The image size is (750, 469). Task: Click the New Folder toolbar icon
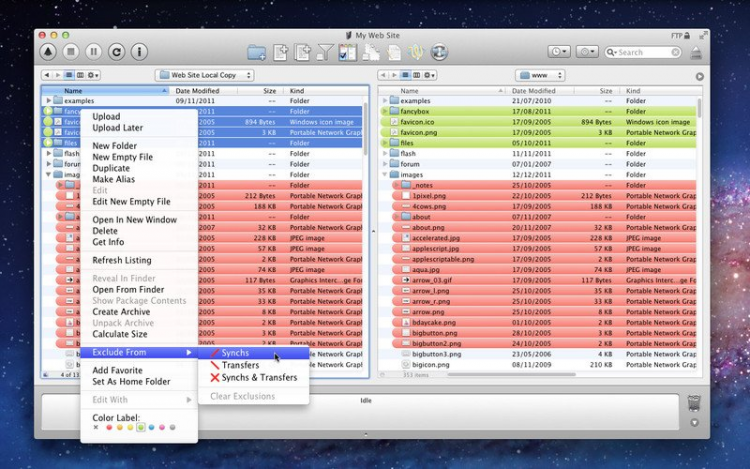(x=257, y=52)
